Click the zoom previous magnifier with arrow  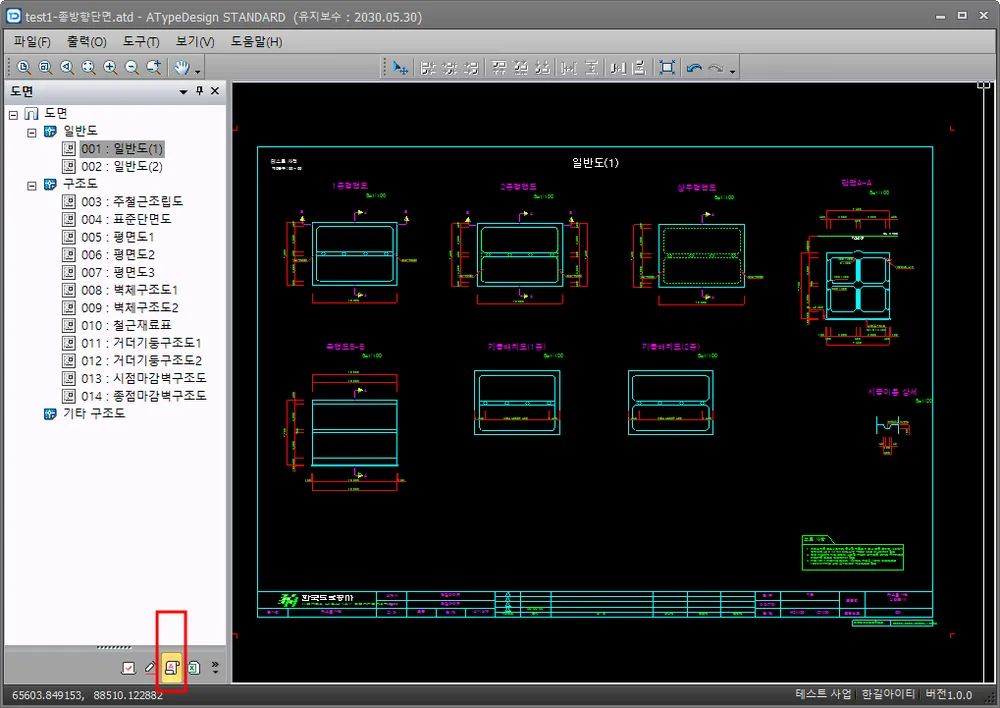67,67
